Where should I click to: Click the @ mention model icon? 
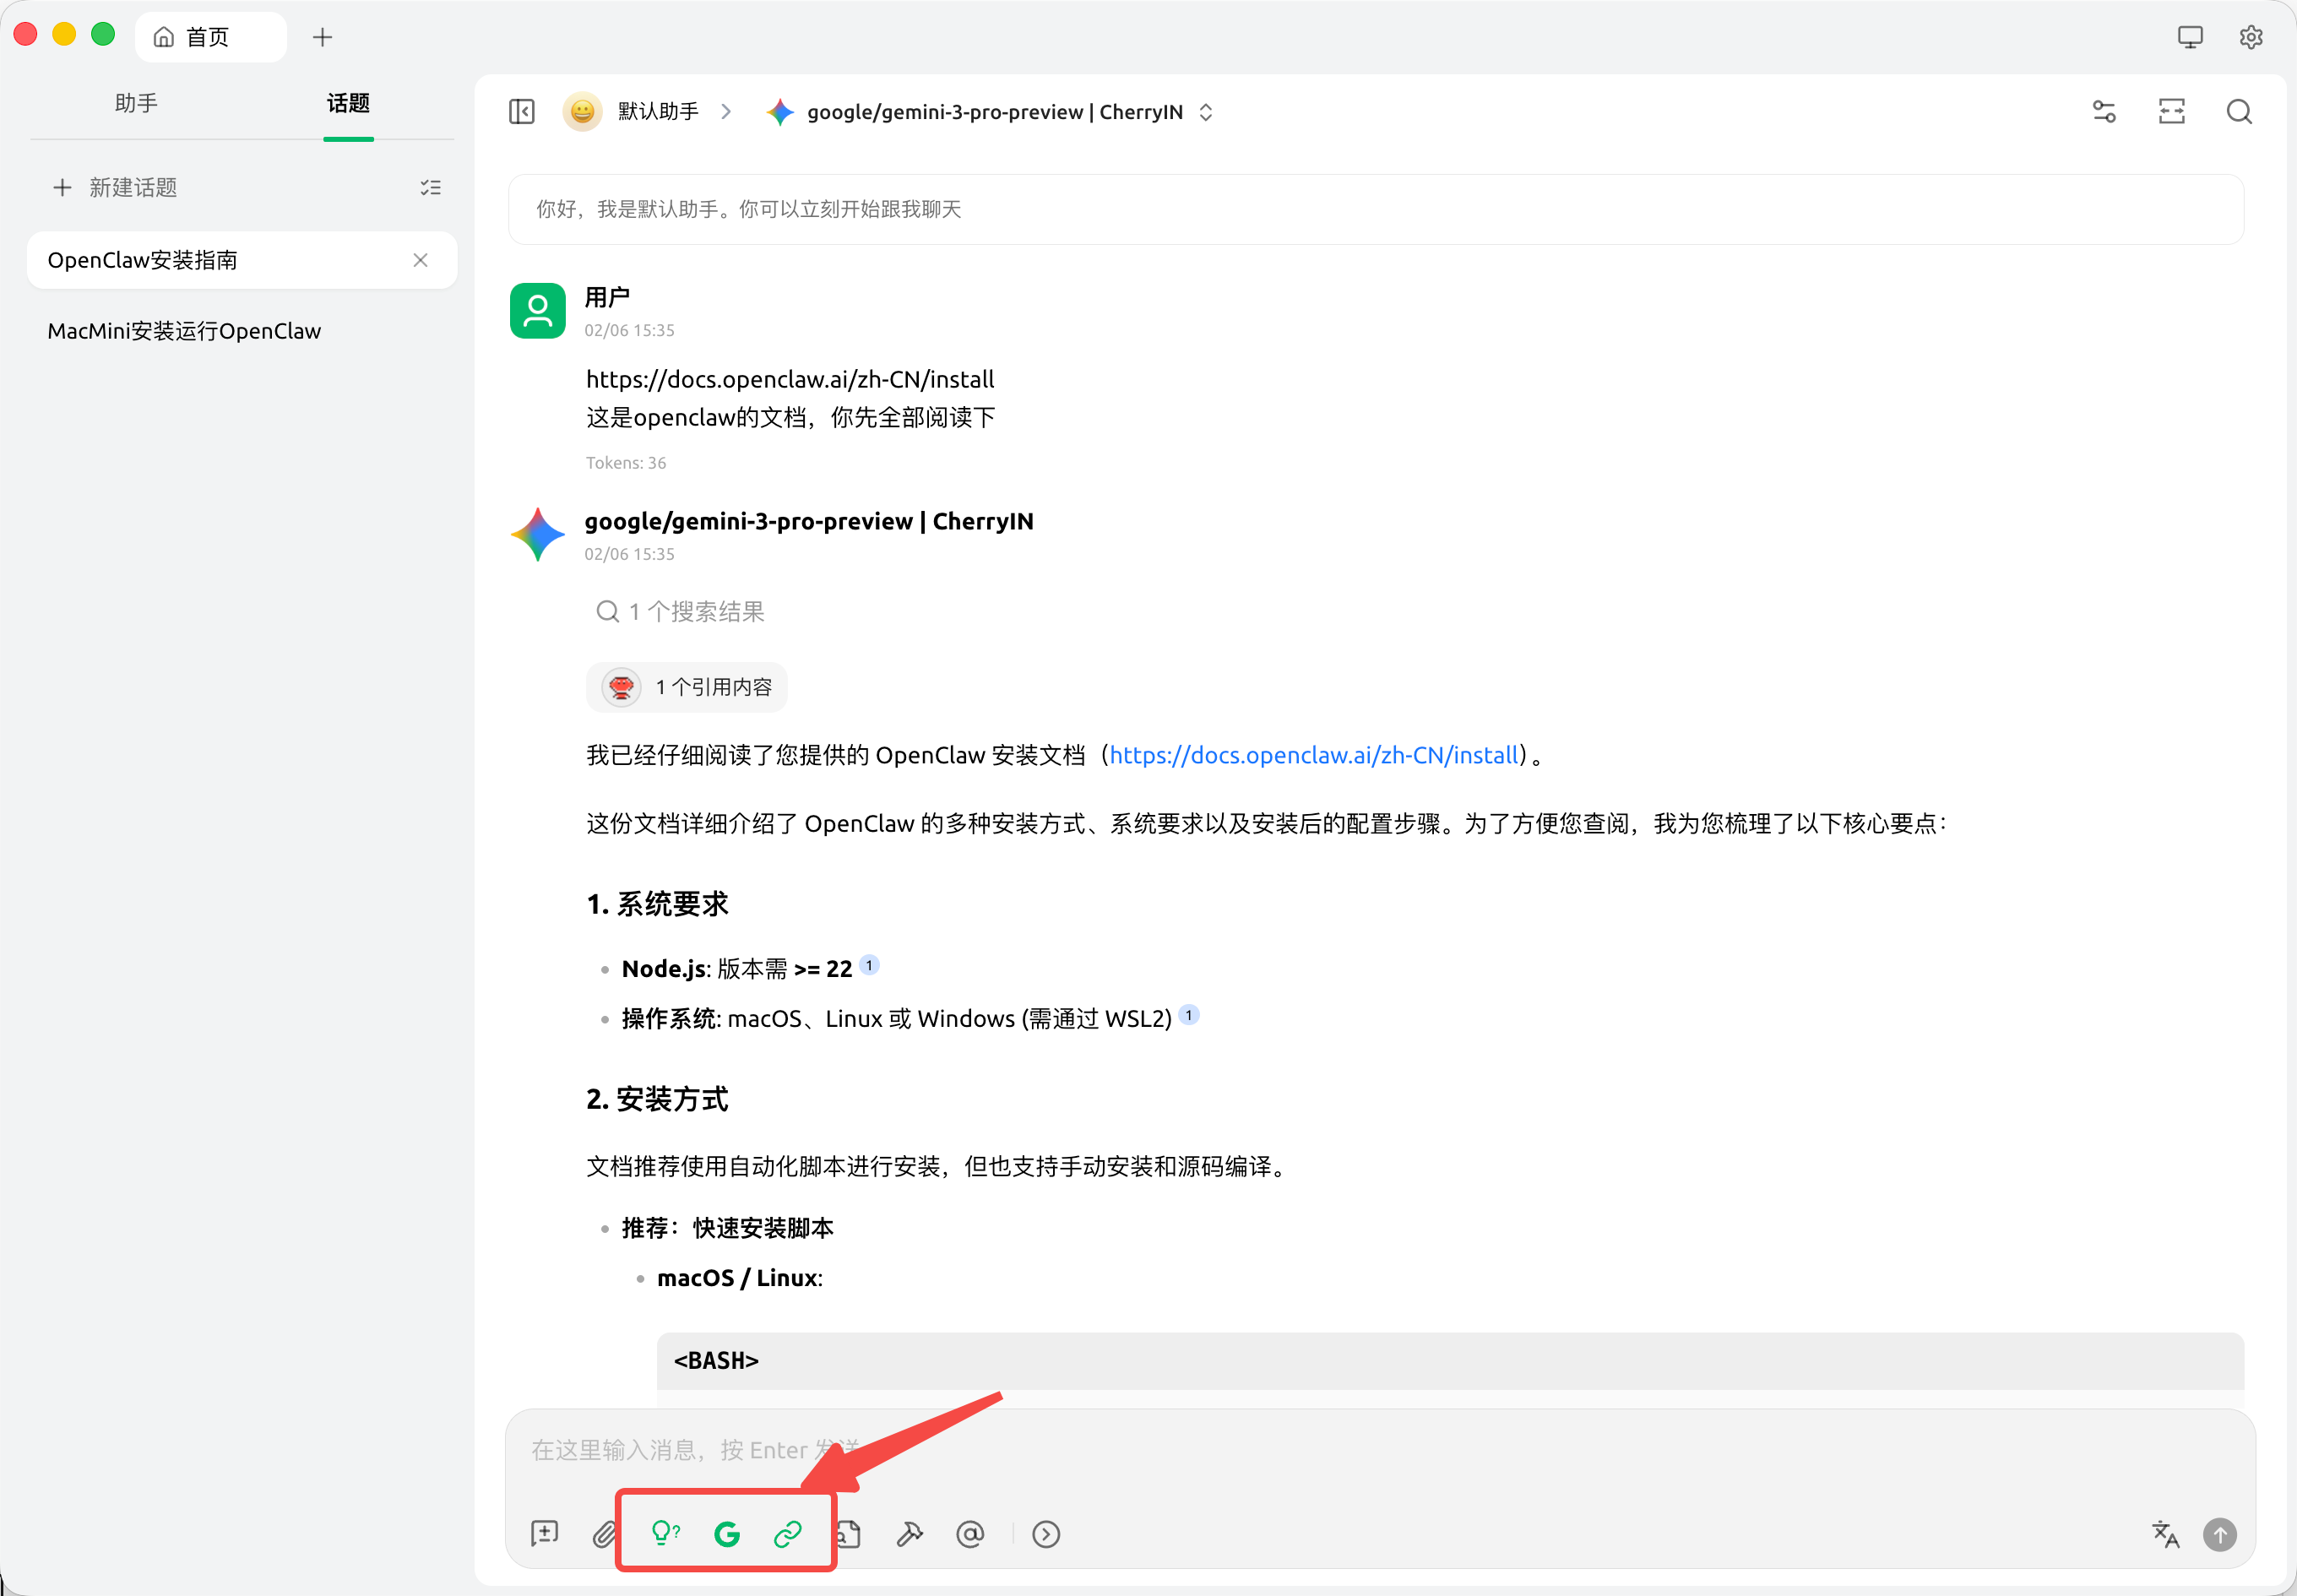point(970,1533)
